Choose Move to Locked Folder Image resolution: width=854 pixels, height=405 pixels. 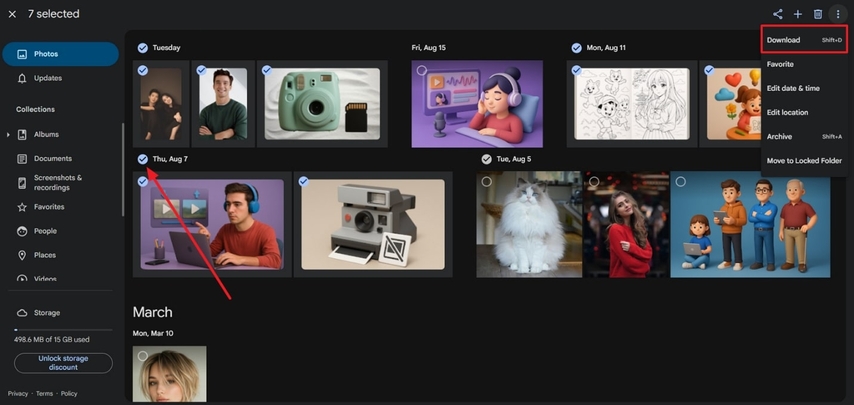(804, 160)
